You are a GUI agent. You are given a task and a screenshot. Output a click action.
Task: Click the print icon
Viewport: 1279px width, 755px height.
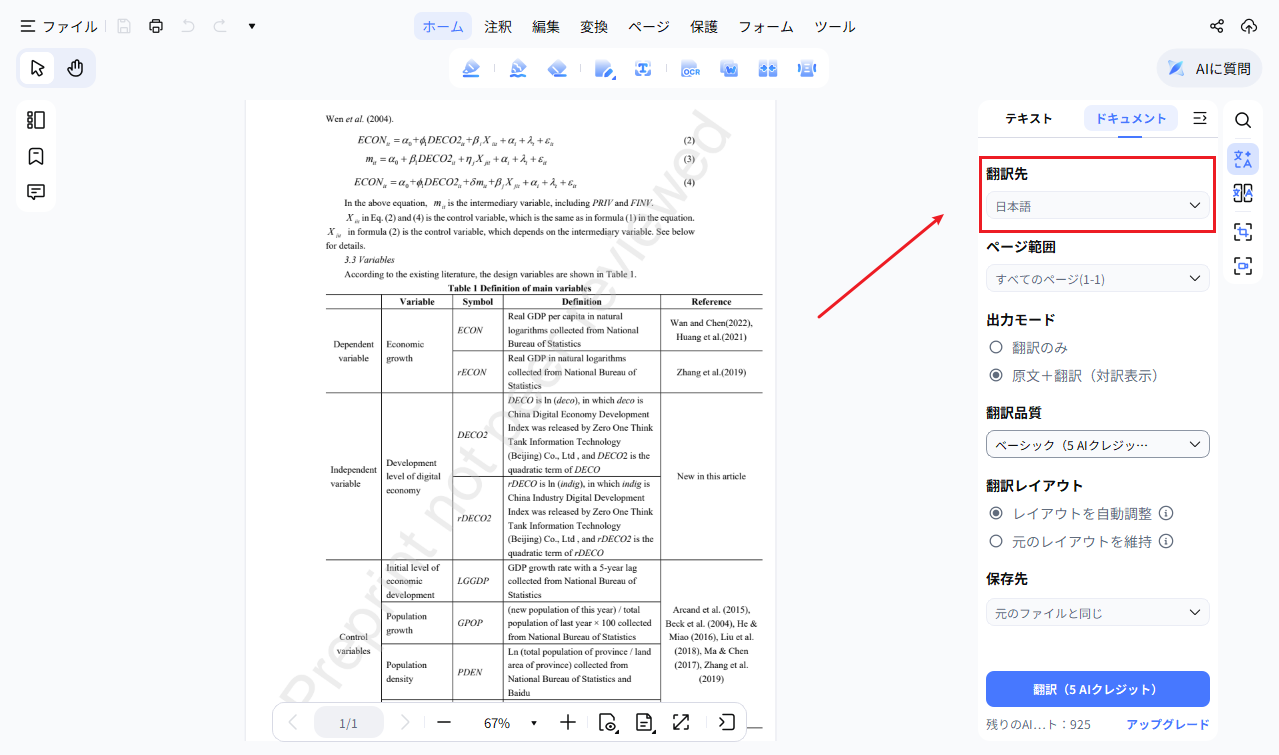(x=156, y=26)
